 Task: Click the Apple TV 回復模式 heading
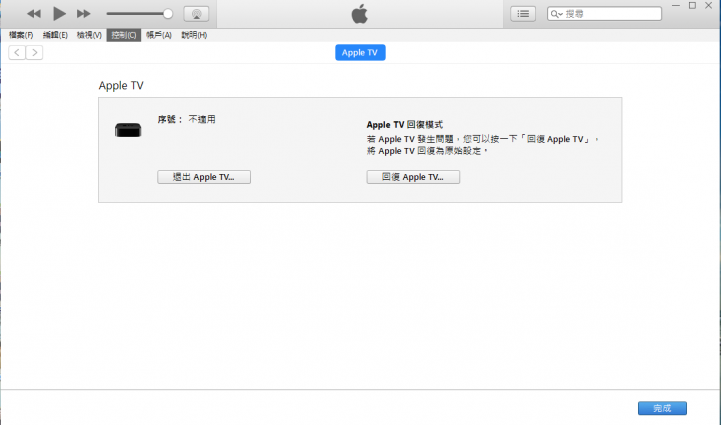click(405, 125)
